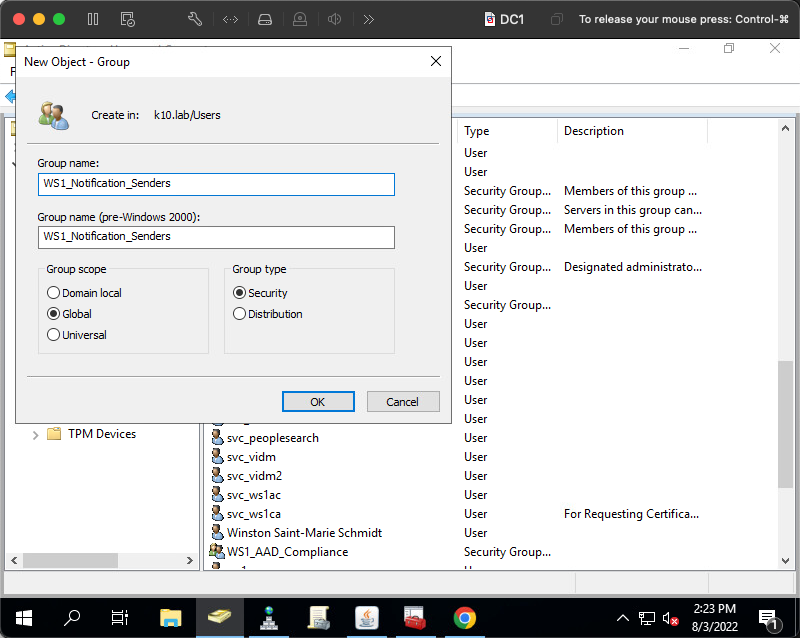This screenshot has width=800, height=638.
Task: Click the hard disk device icon
Action: click(265, 19)
